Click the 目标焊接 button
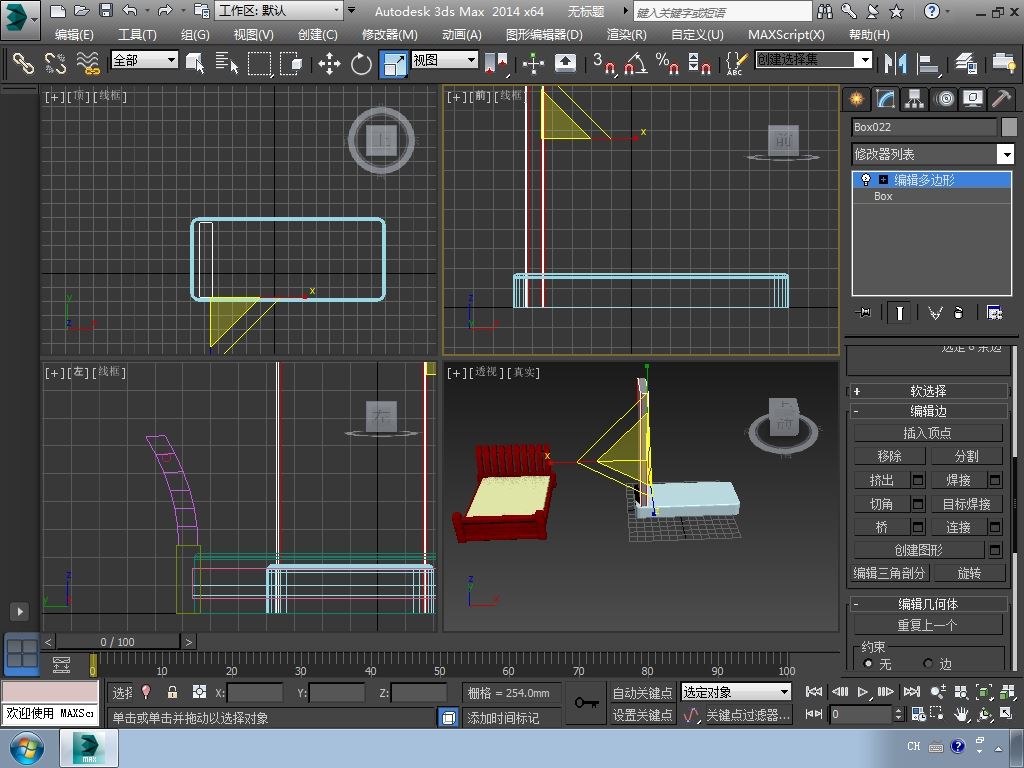 [x=966, y=504]
